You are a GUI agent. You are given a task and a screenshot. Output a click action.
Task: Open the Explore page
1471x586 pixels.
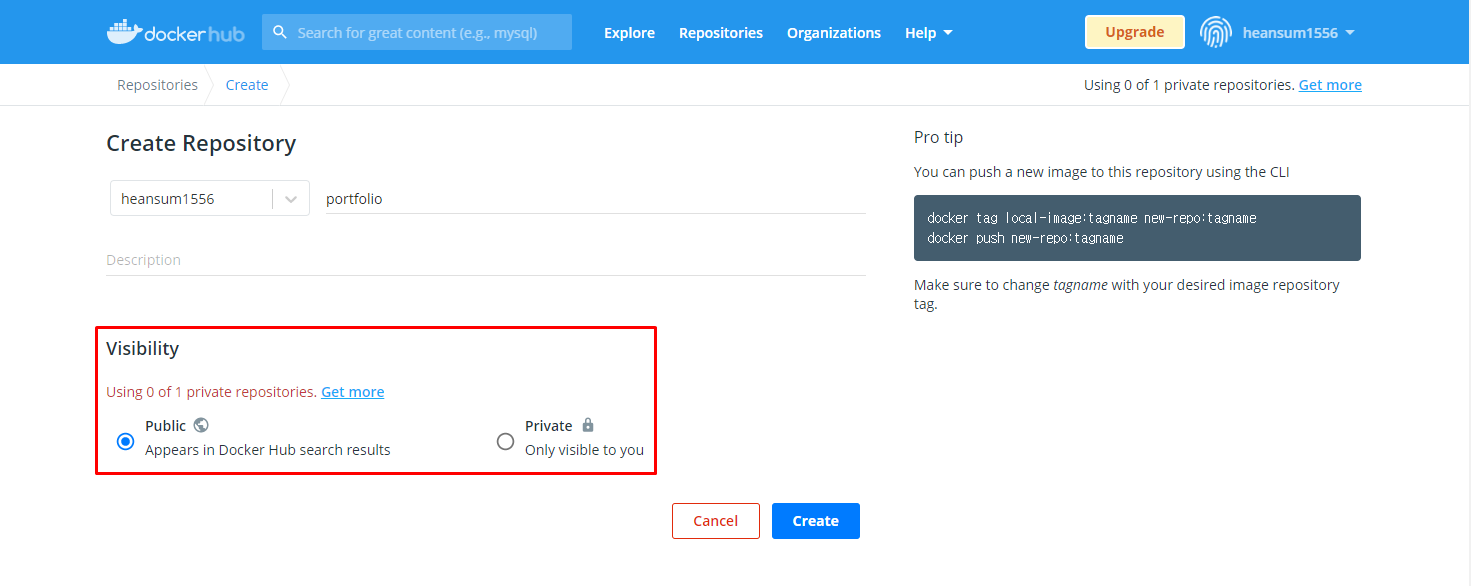coord(629,33)
